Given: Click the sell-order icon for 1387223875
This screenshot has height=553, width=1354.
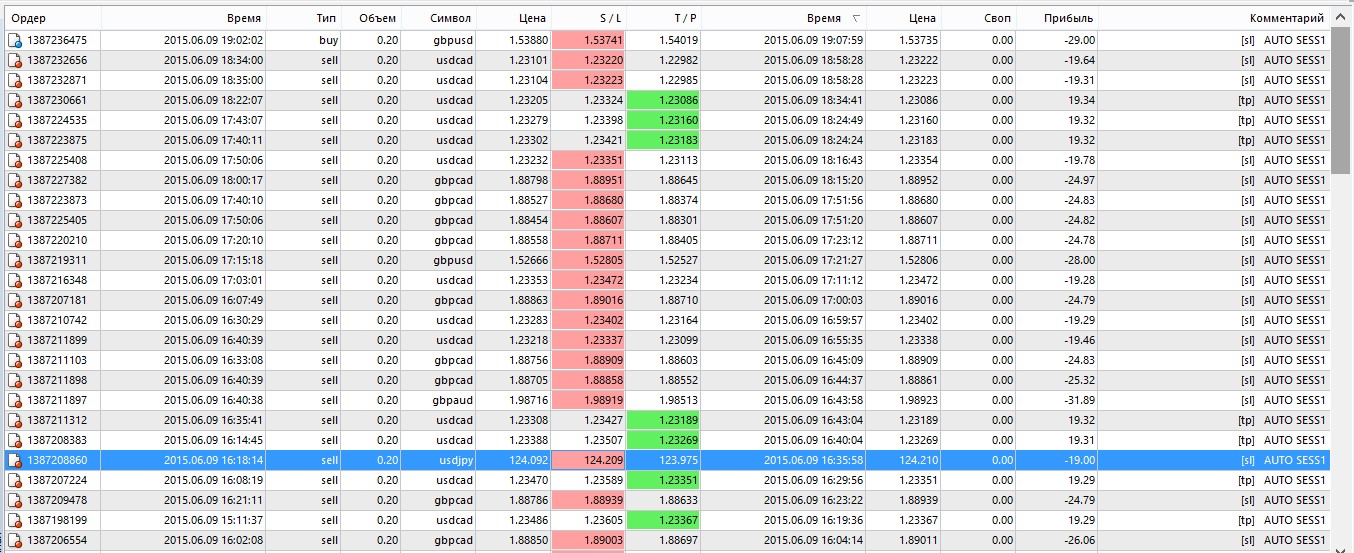Looking at the screenshot, I should click(x=15, y=141).
